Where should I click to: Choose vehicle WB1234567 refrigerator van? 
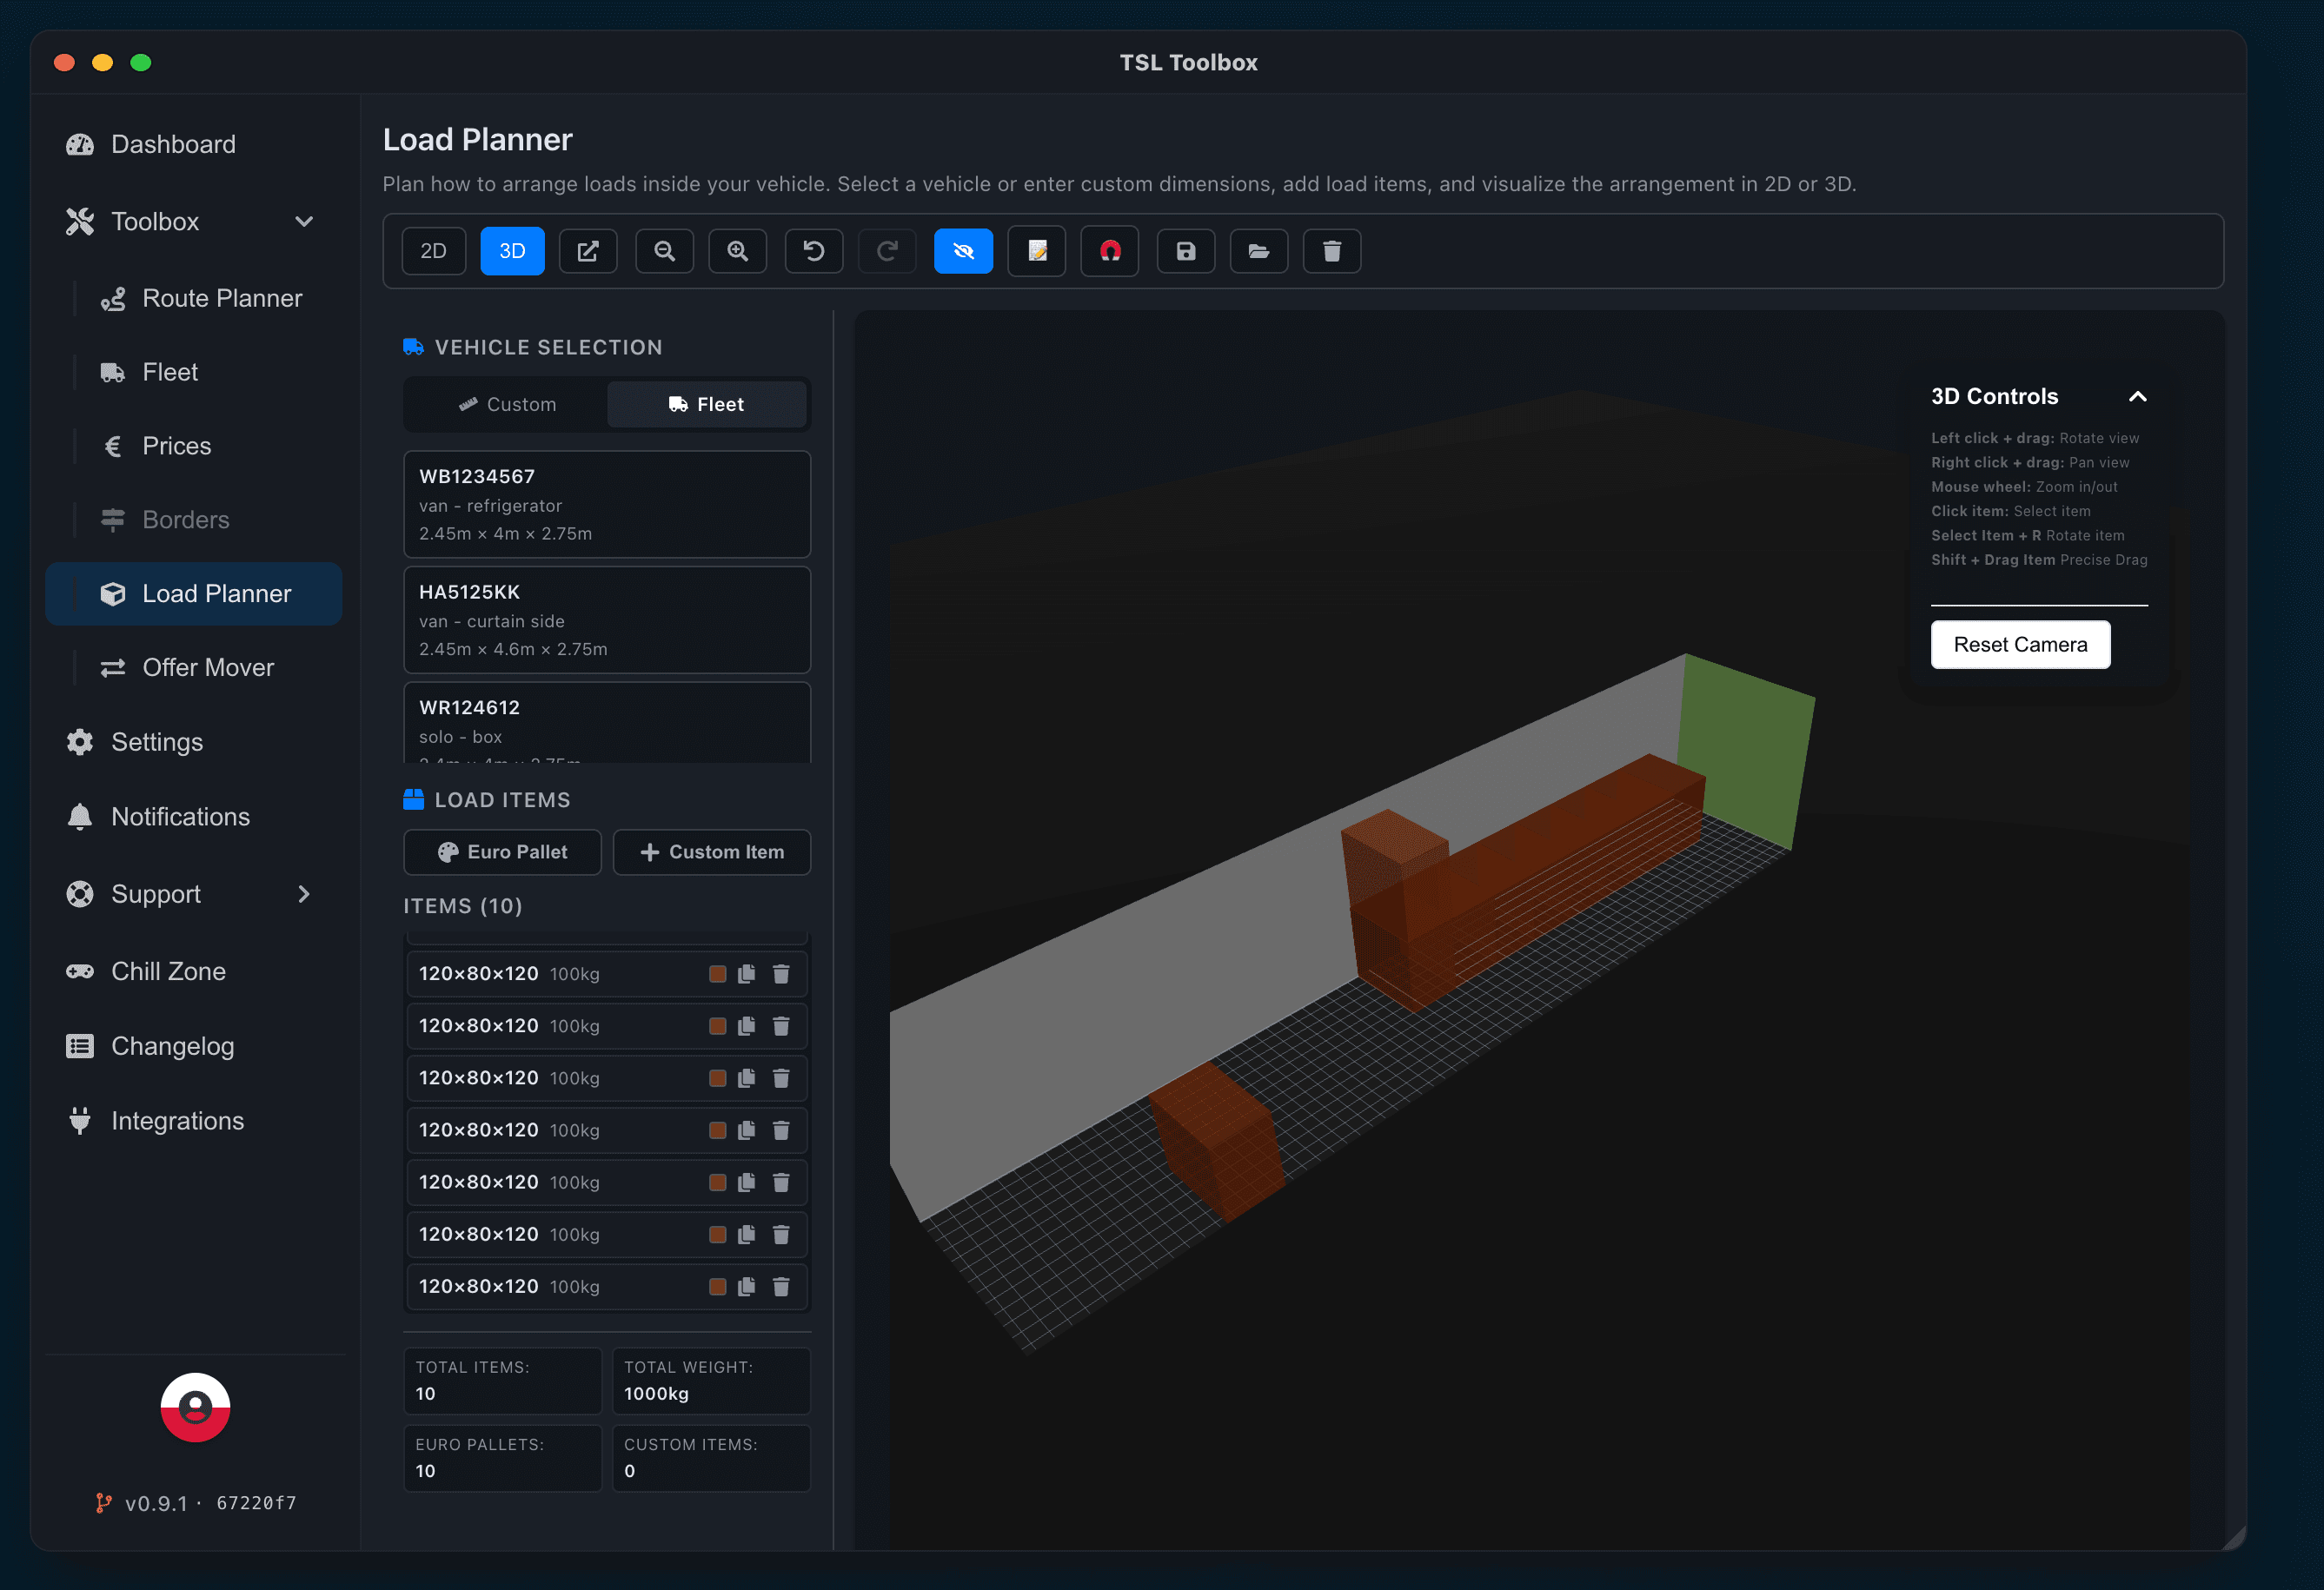pos(607,504)
